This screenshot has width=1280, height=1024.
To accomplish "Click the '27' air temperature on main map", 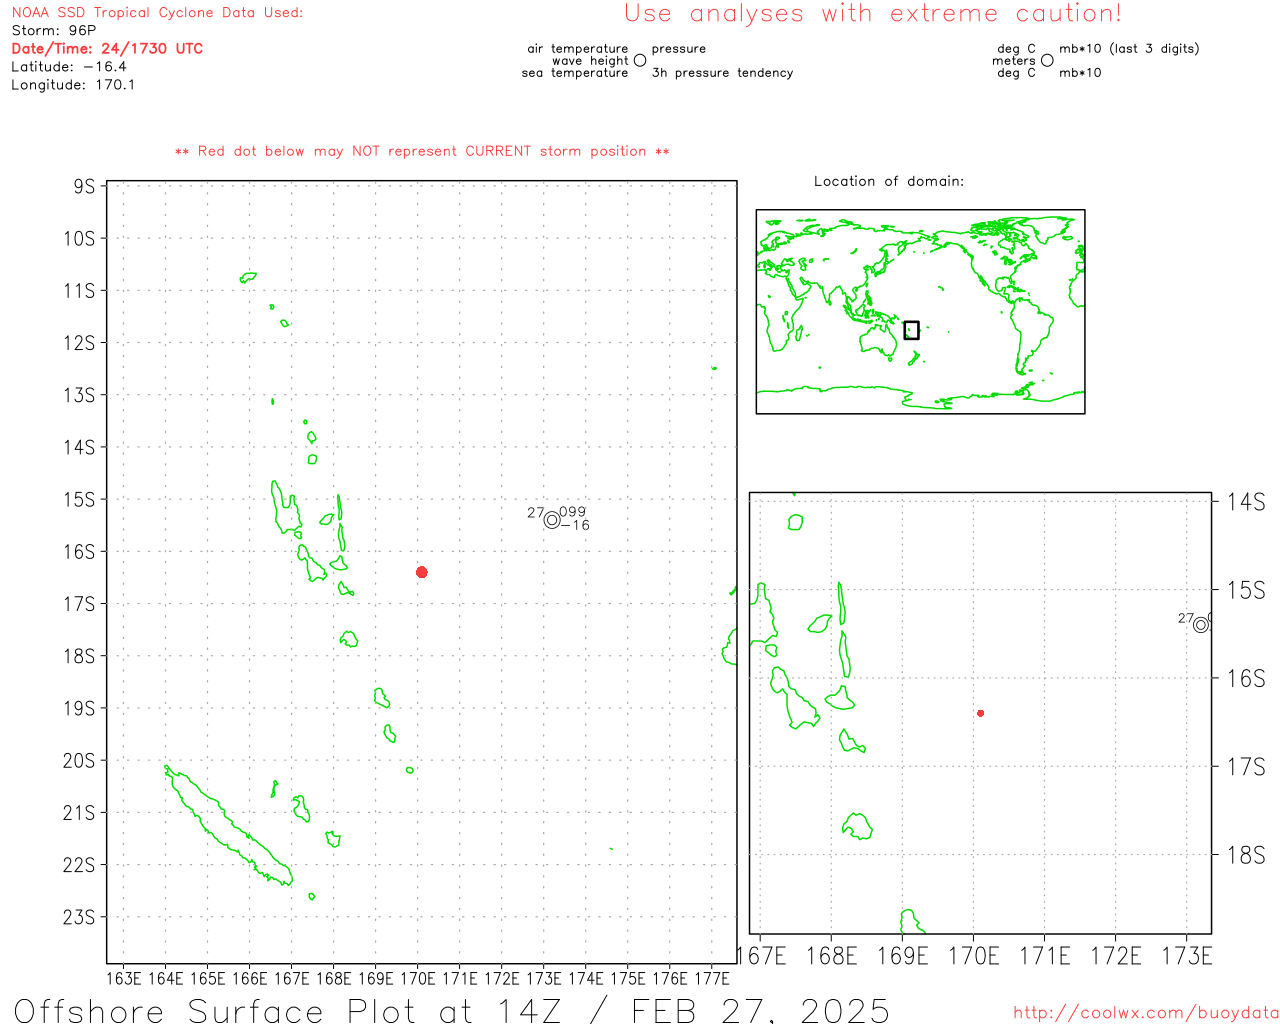I will pyautogui.click(x=536, y=513).
